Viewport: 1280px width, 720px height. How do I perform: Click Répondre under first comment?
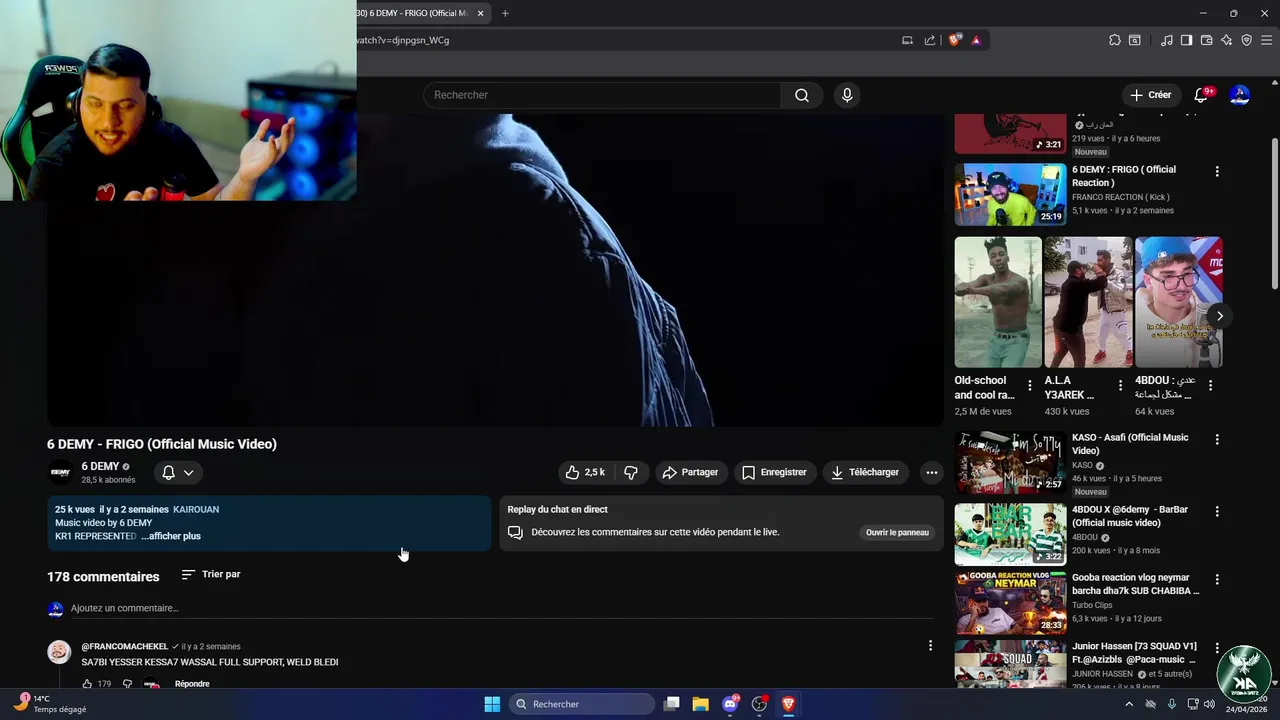(x=192, y=684)
